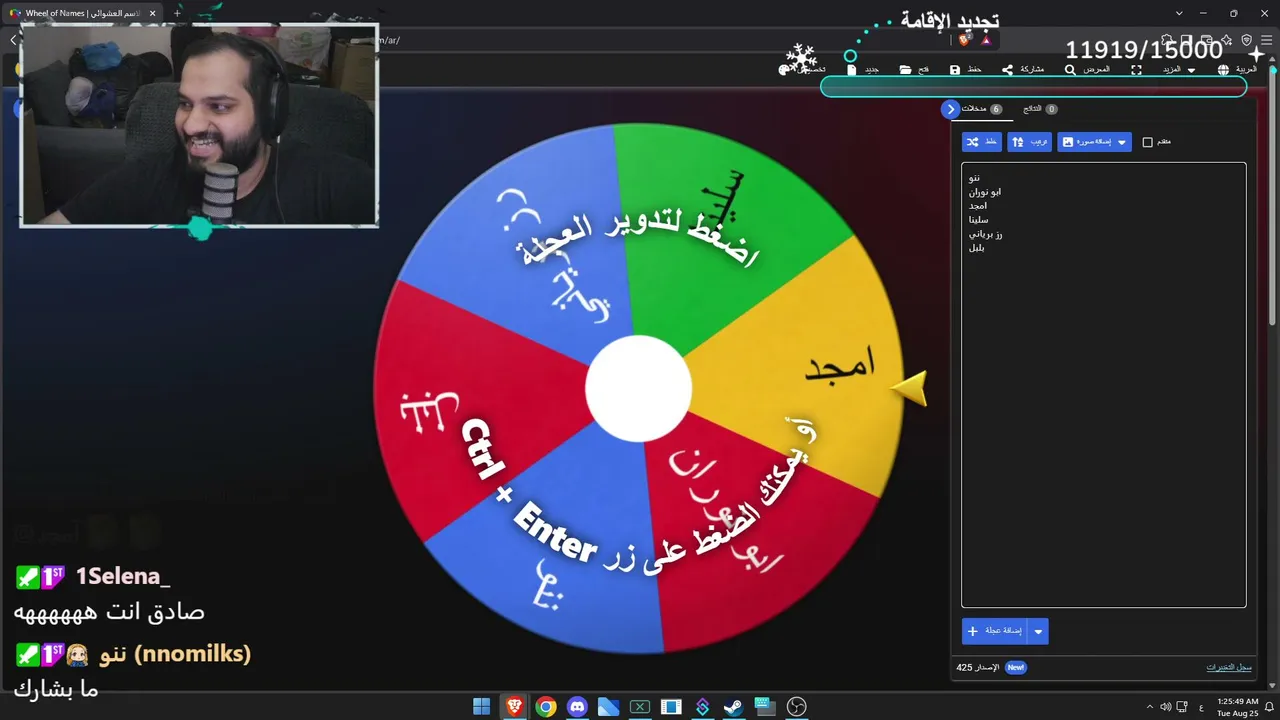
Task: Toggle fullscreen mode icon
Action: [x=1136, y=70]
